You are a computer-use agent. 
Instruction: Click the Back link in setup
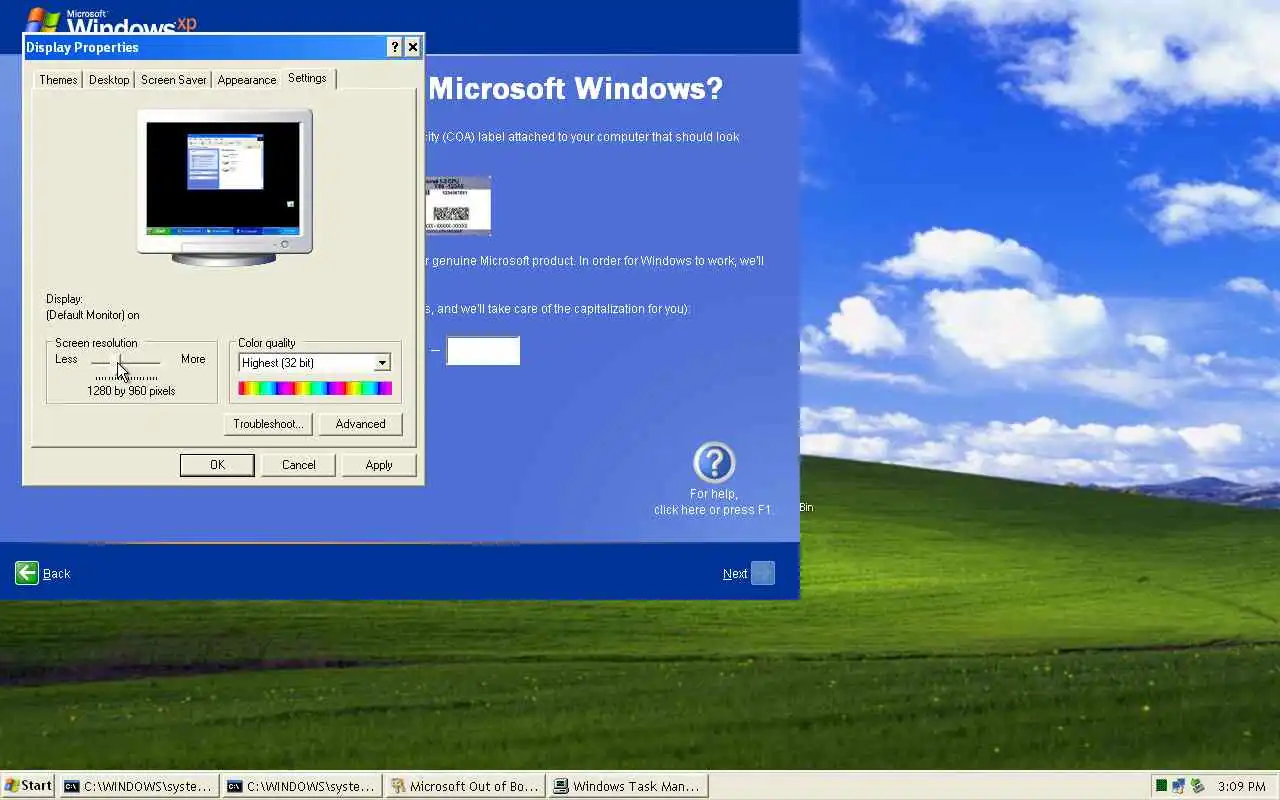pos(57,574)
